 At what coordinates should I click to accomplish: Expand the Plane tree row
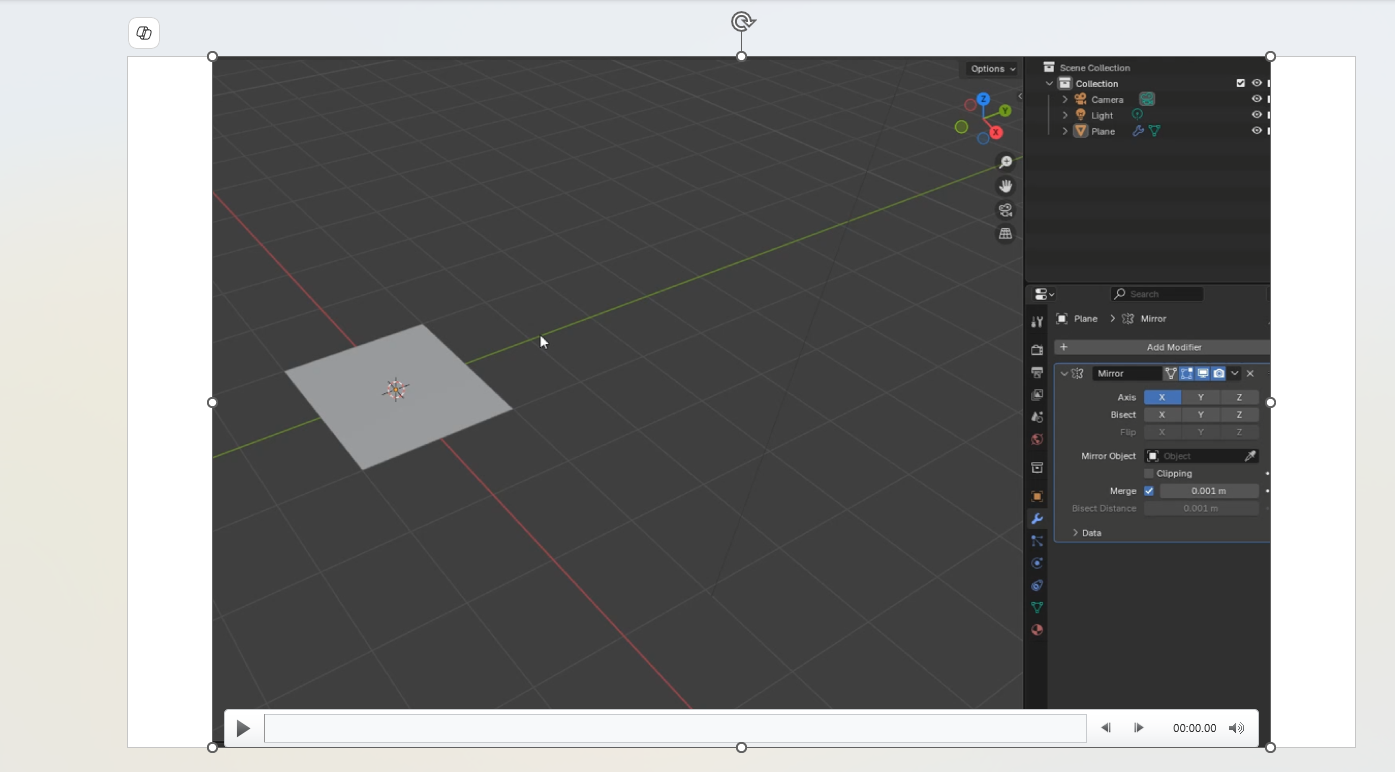tap(1065, 131)
